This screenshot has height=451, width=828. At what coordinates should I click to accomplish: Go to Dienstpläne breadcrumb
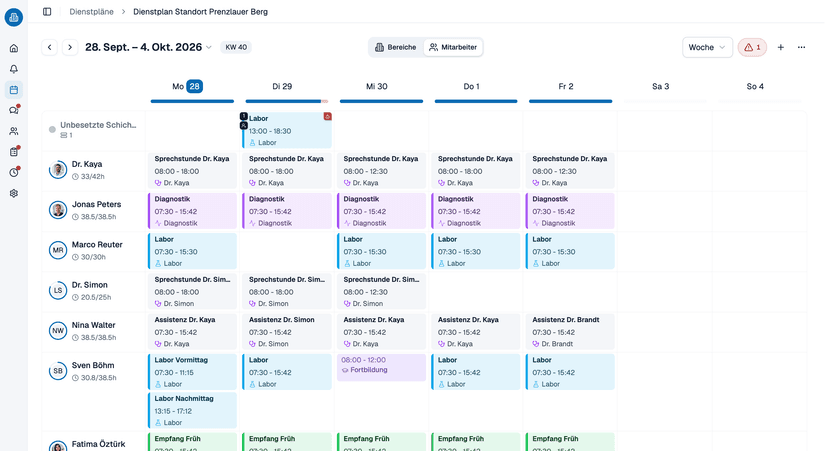point(91,12)
